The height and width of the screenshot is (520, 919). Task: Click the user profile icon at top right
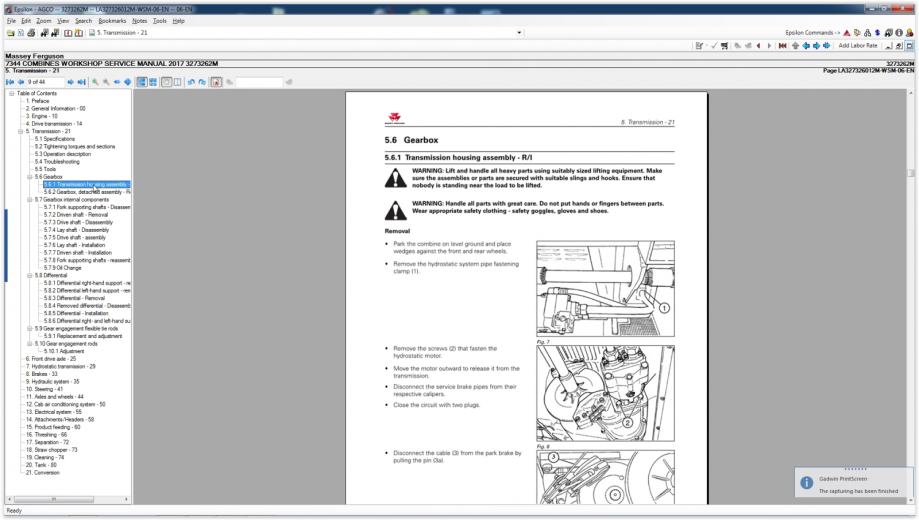coord(909,33)
